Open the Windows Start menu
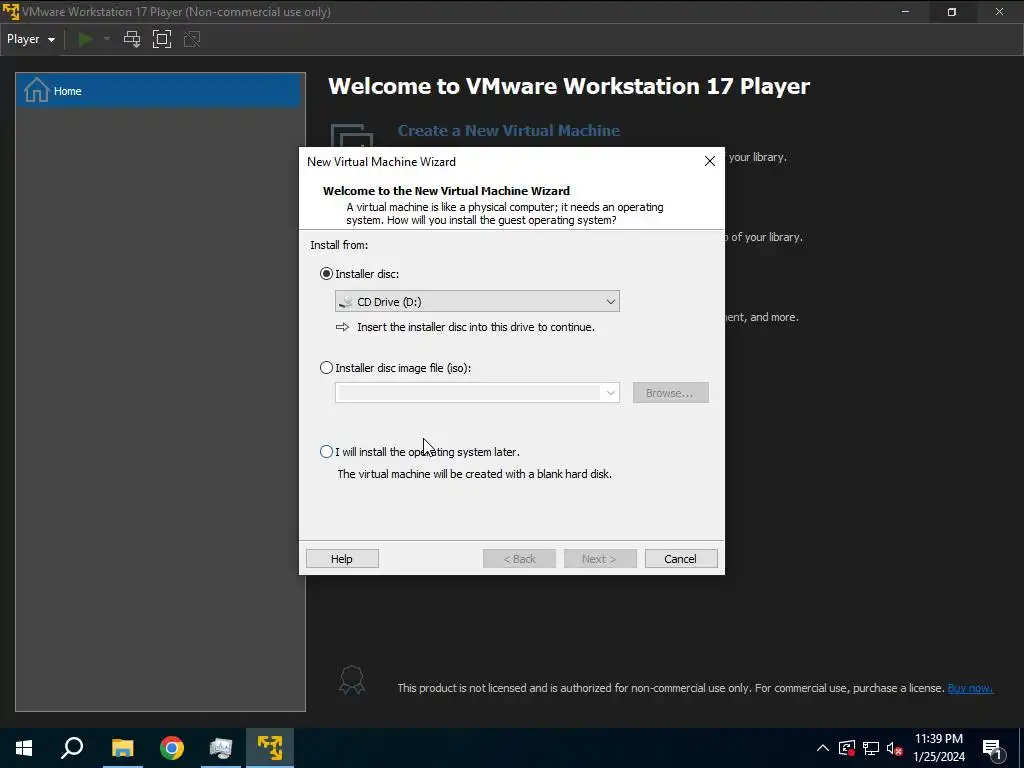The image size is (1024, 768). coord(24,748)
